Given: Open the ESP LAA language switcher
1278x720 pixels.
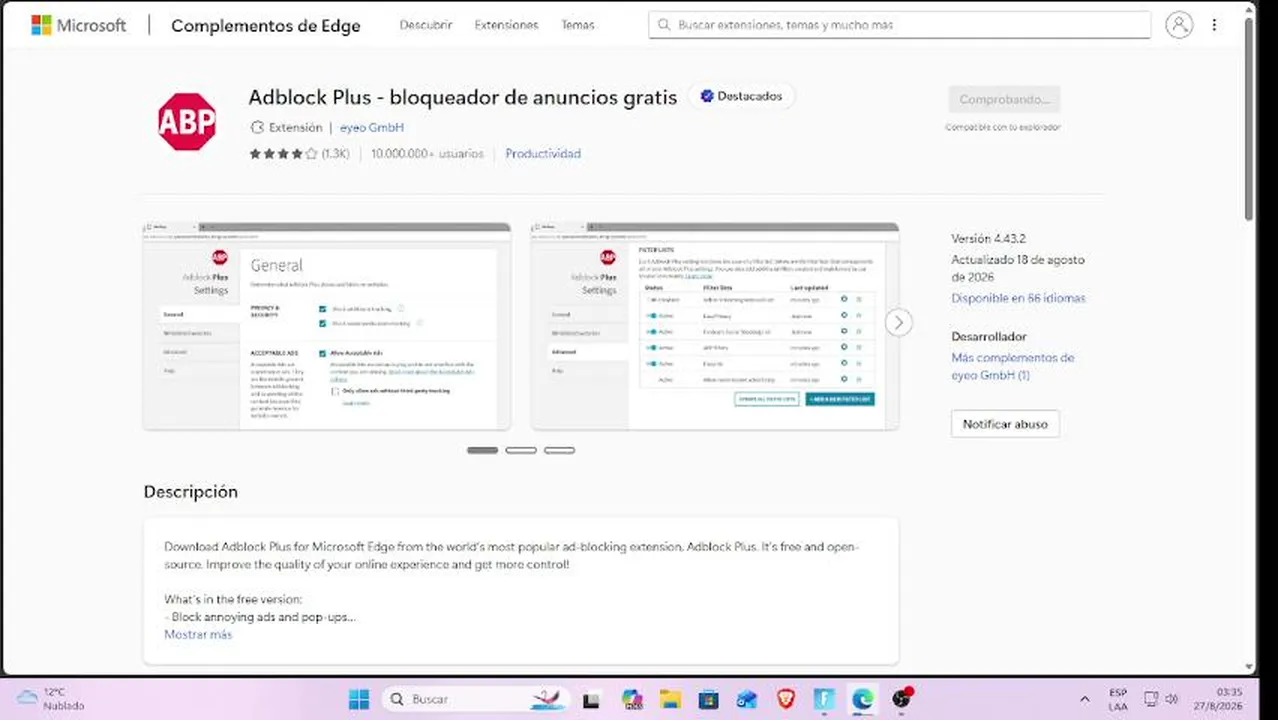Looking at the screenshot, I should click(x=1118, y=699).
